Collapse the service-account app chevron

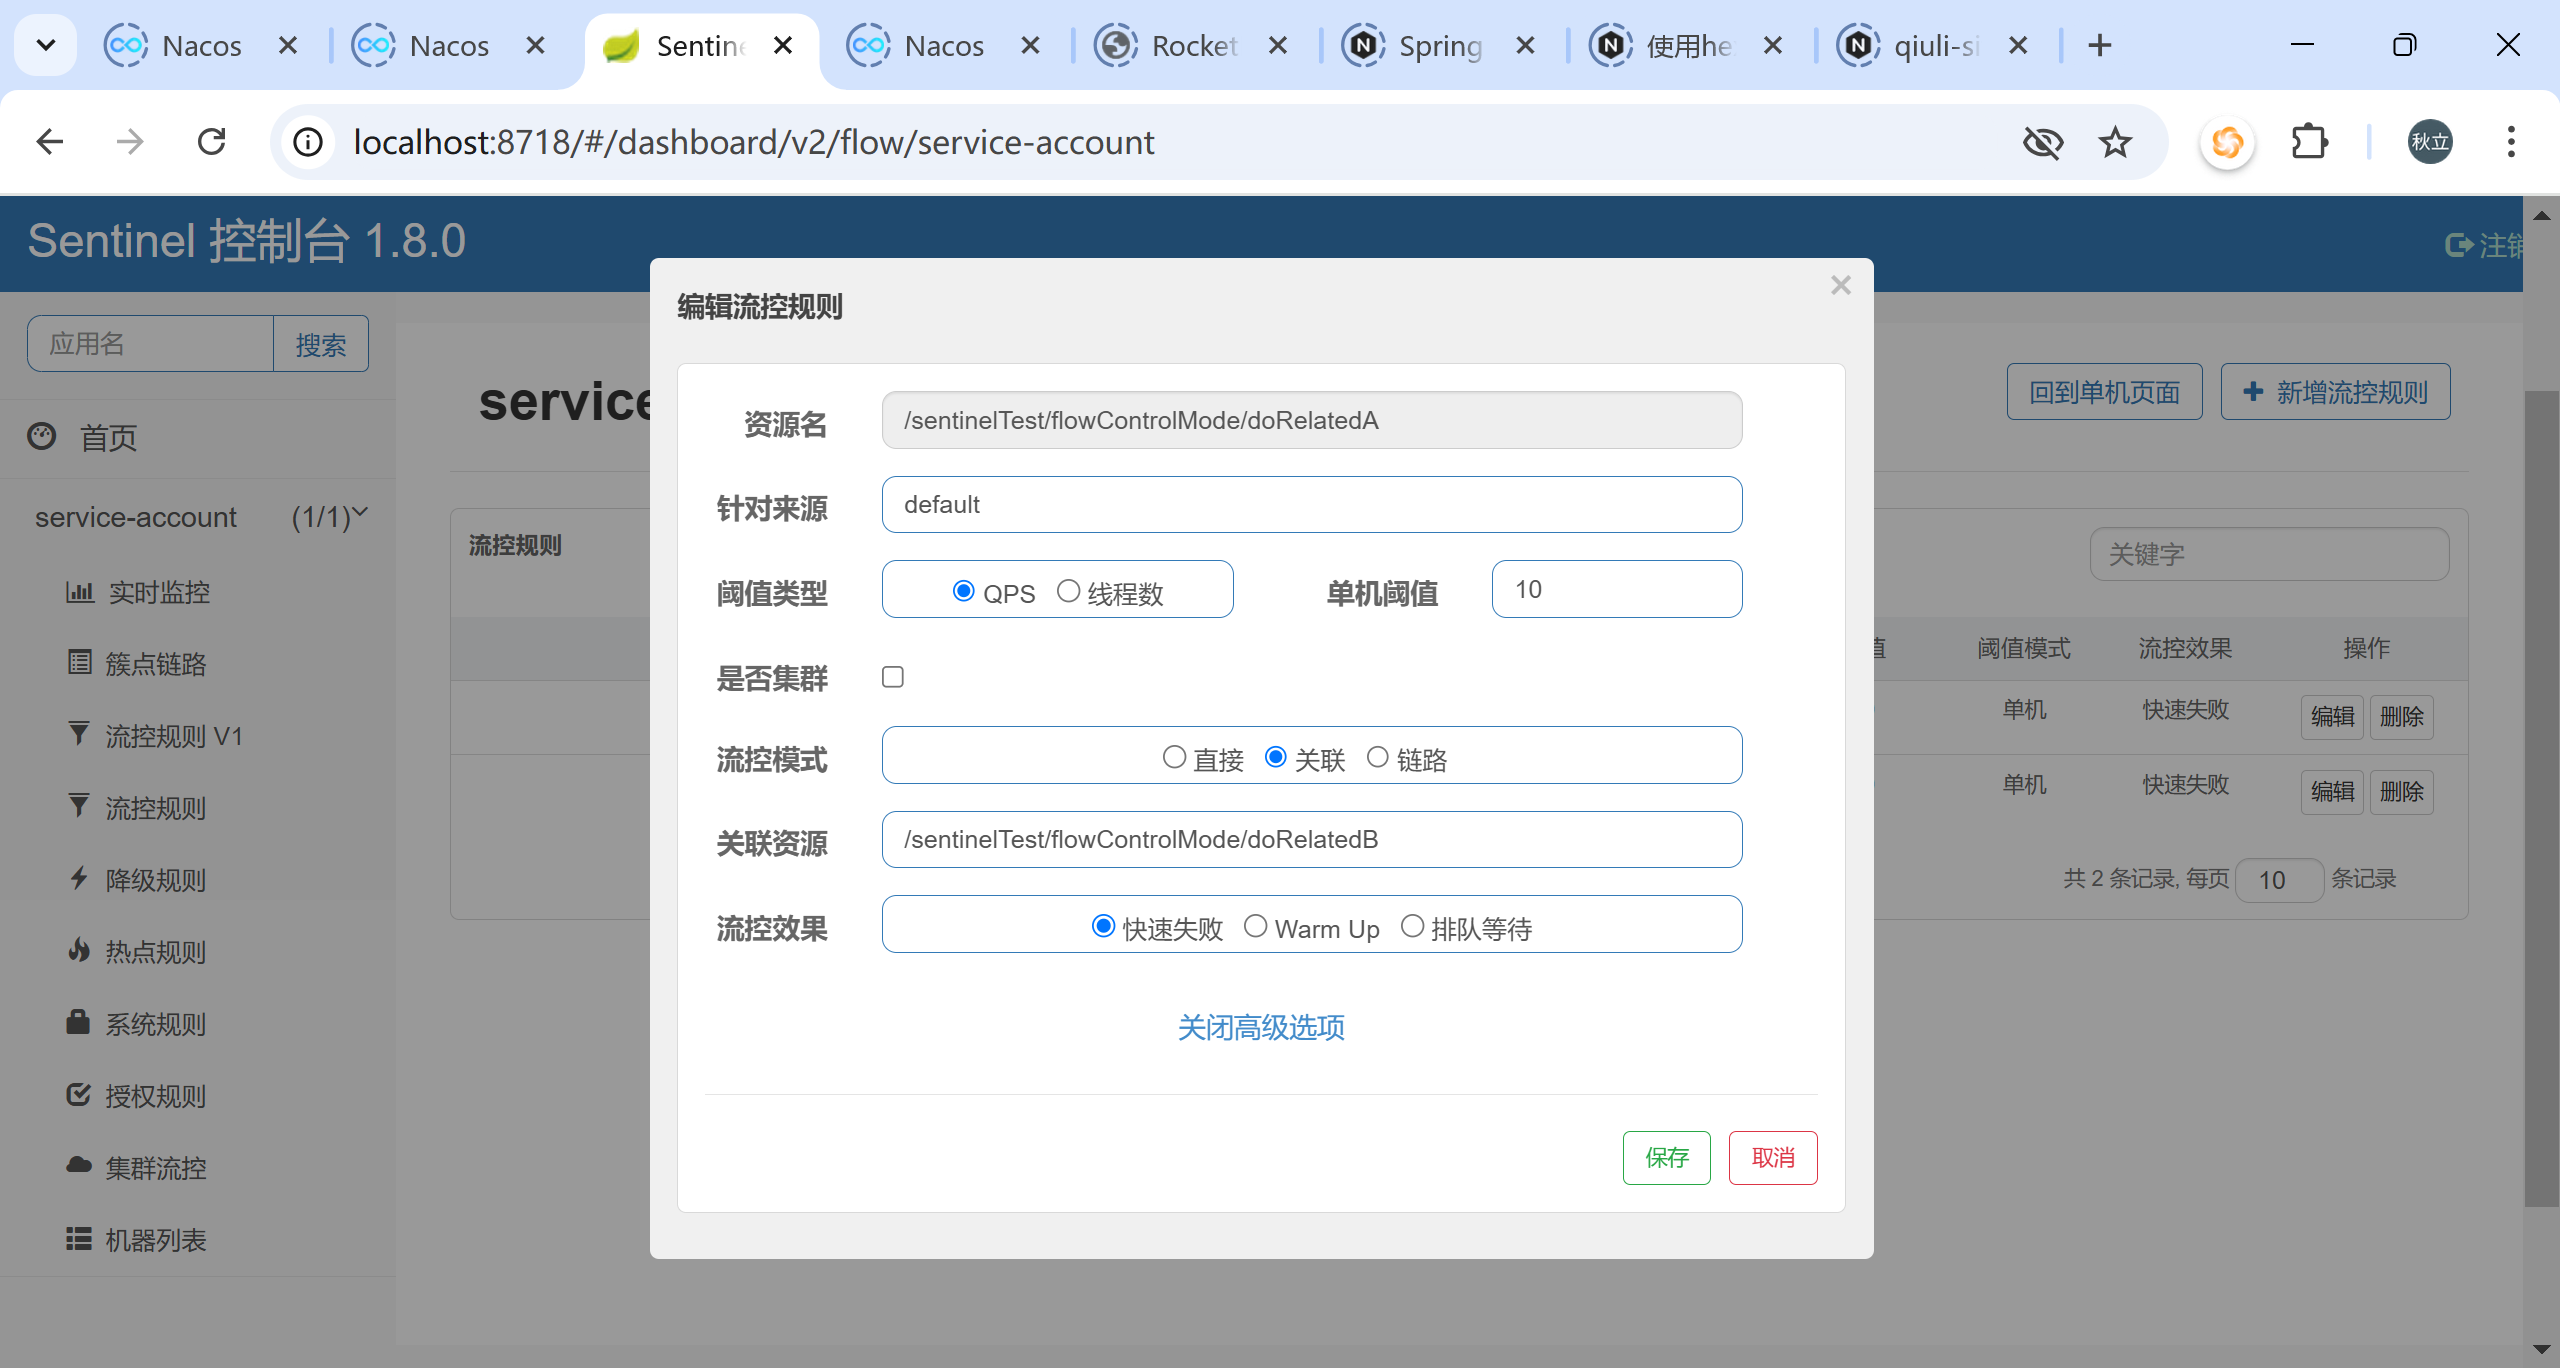pyautogui.click(x=361, y=513)
